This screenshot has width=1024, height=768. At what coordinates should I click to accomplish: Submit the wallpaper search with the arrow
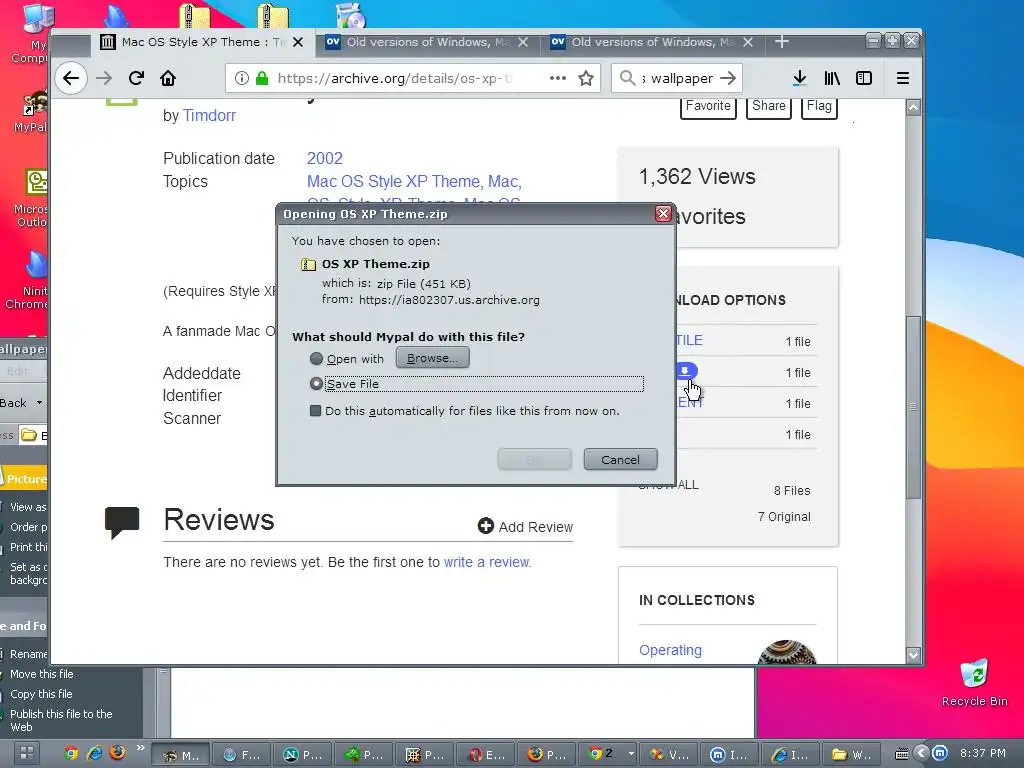click(728, 78)
